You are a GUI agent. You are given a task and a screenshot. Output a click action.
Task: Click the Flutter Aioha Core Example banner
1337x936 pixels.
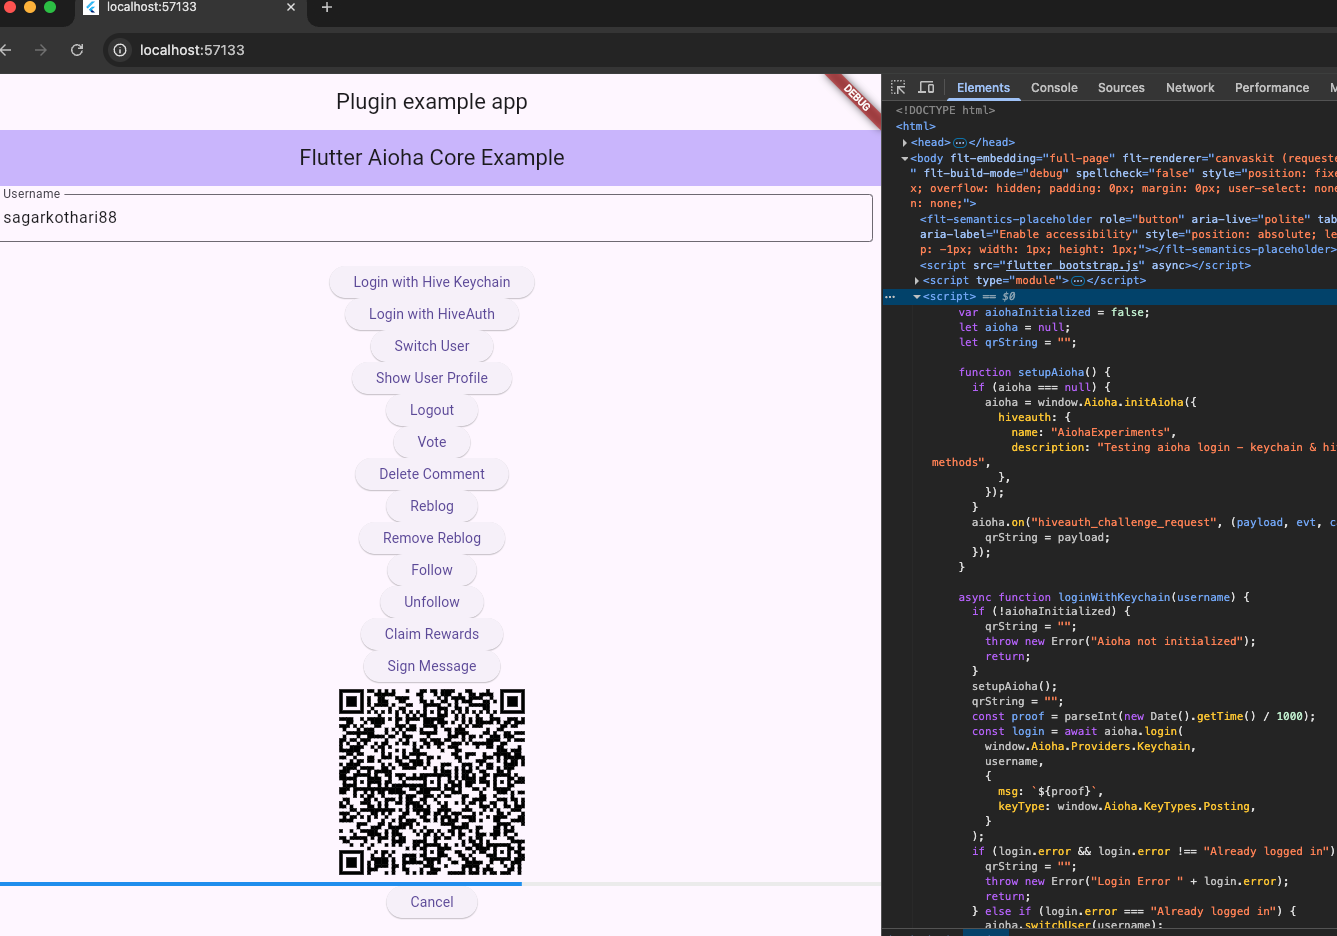coord(432,158)
